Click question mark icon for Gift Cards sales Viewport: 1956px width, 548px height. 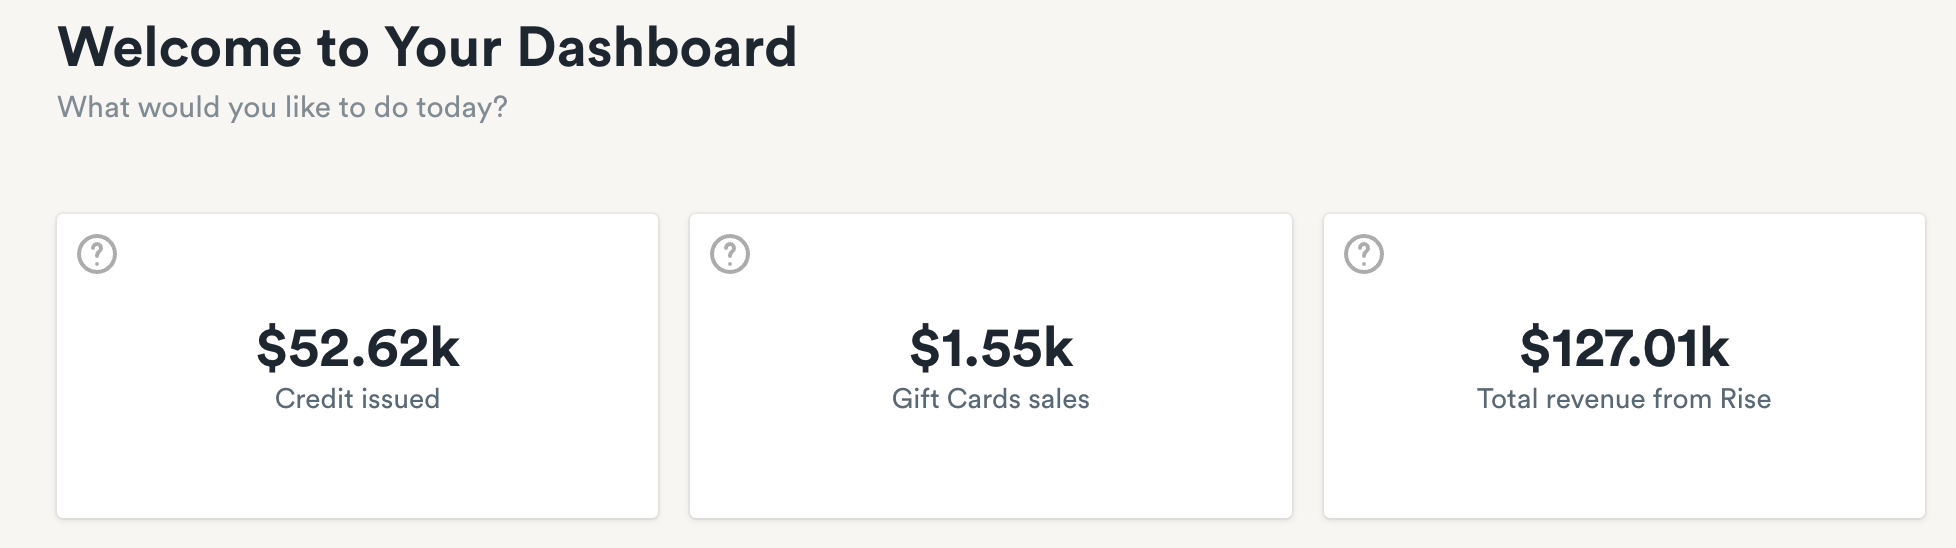click(x=730, y=254)
